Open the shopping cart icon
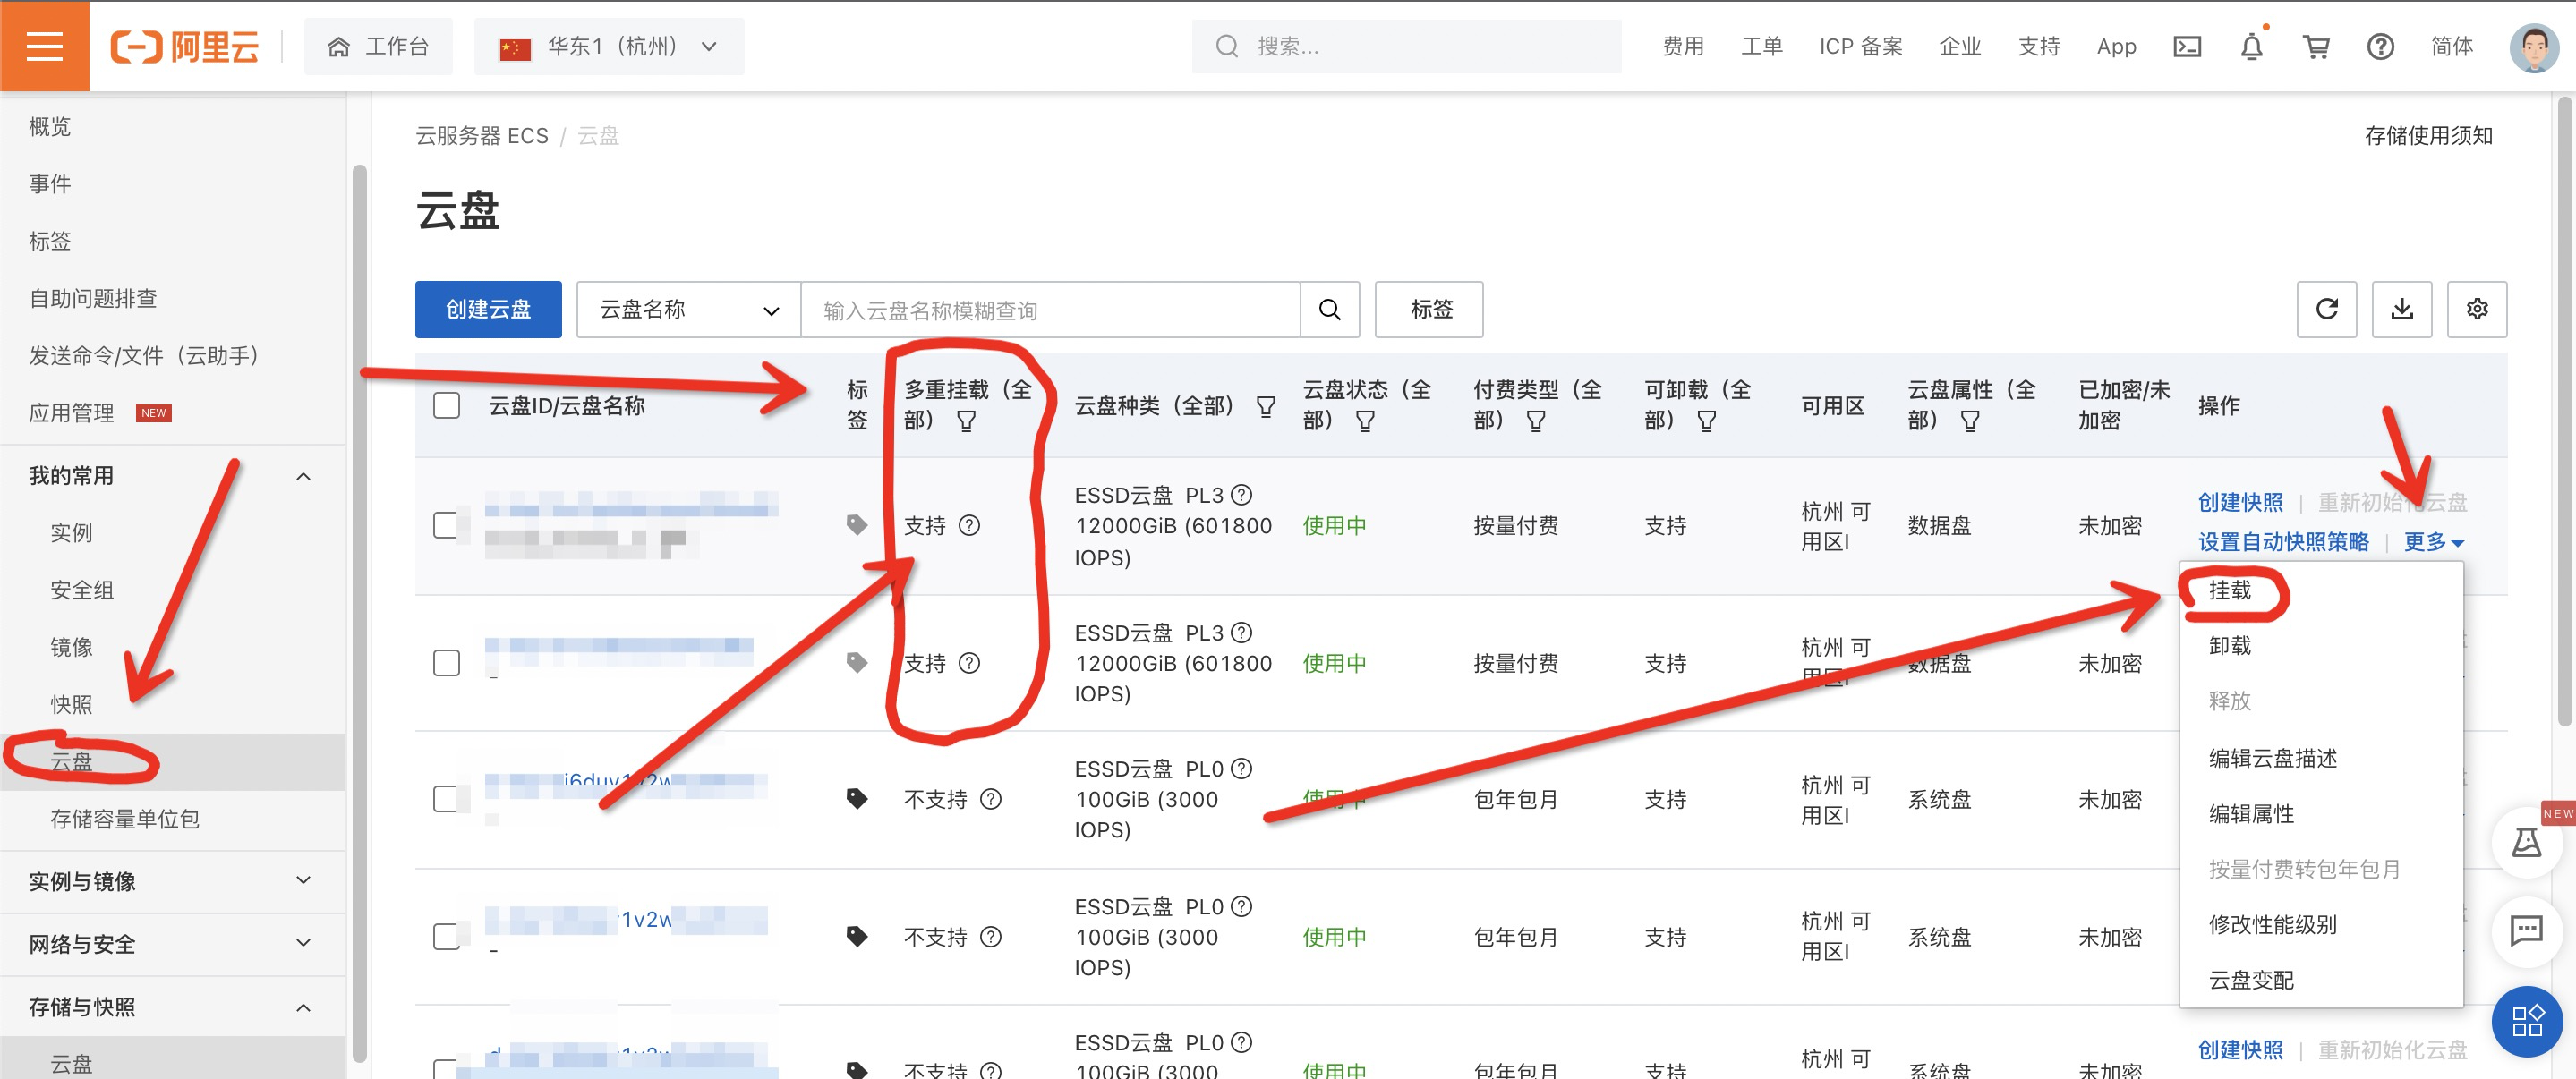Viewport: 2576px width, 1079px height. 2315,46
